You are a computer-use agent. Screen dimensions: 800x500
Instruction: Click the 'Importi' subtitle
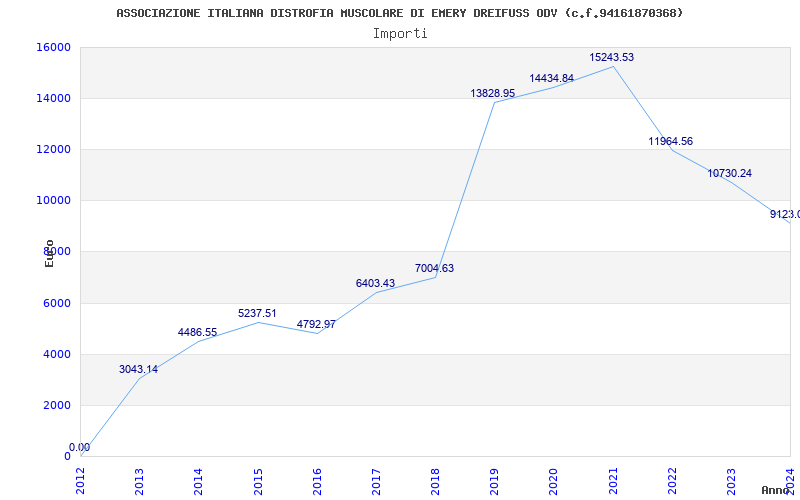(400, 34)
